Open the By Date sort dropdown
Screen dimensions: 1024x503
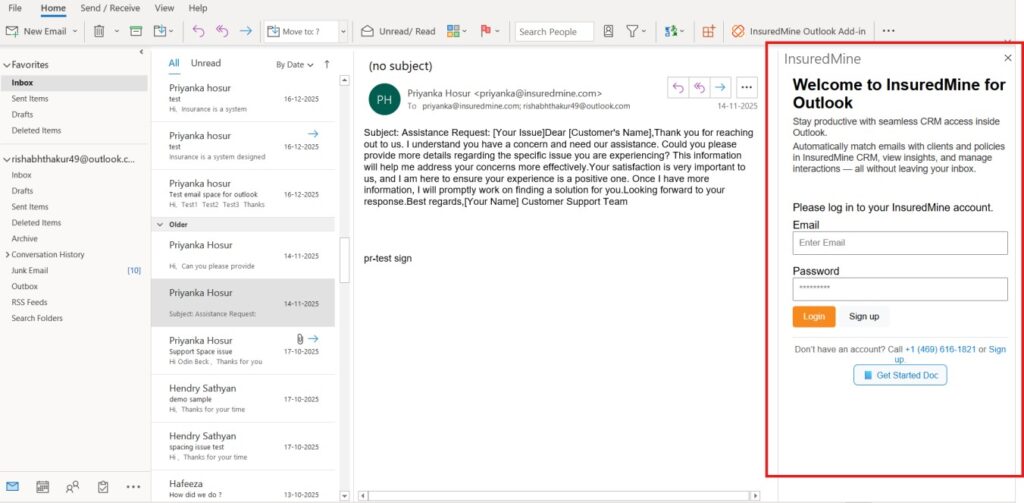(x=293, y=64)
